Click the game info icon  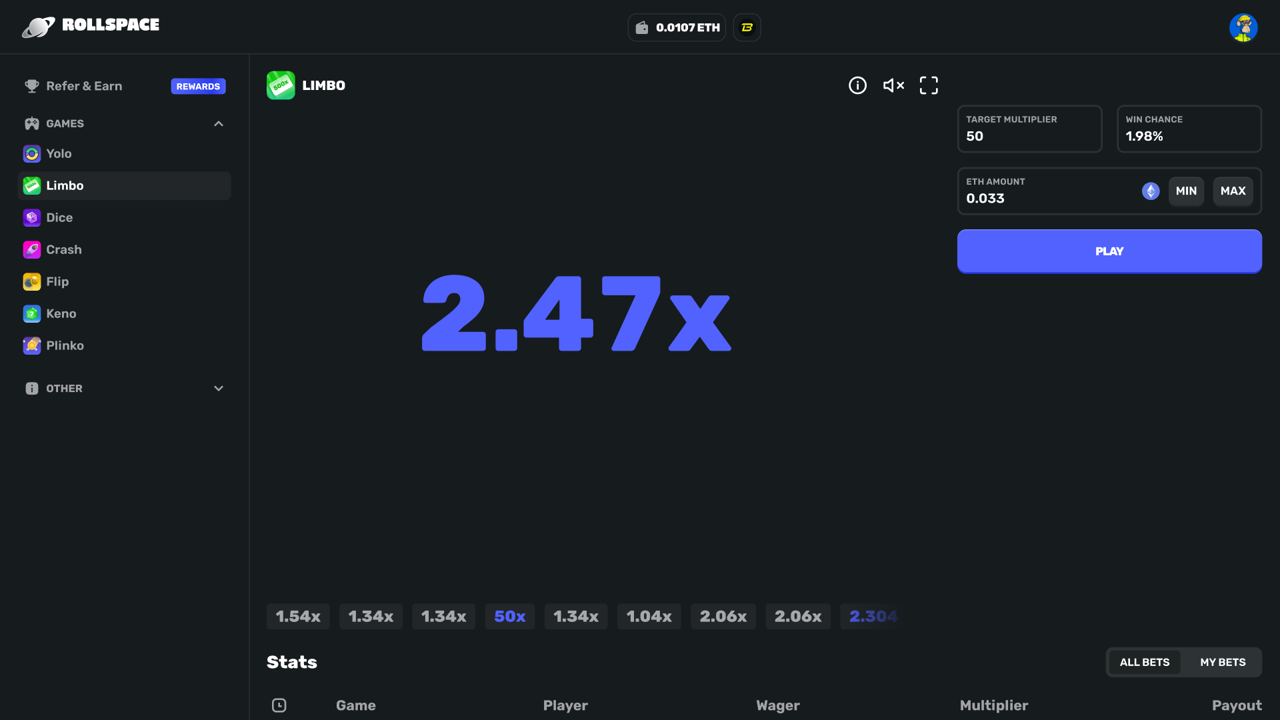click(857, 86)
